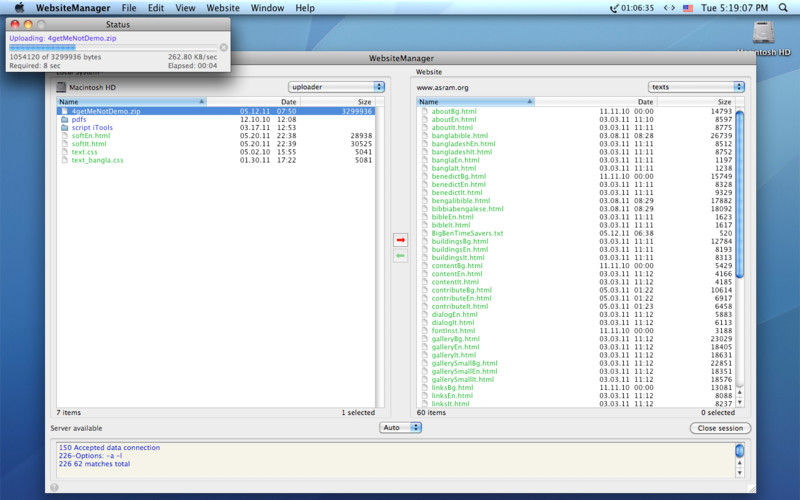Viewport: 800px width, 500px height.
Task: Click the green download arrow button
Action: (401, 256)
